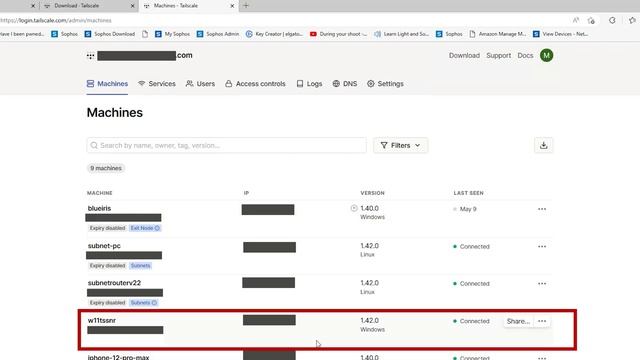Image resolution: width=640 pixels, height=360 pixels.
Task: Click the Subnets badge on subnet-pc
Action: pos(140,266)
